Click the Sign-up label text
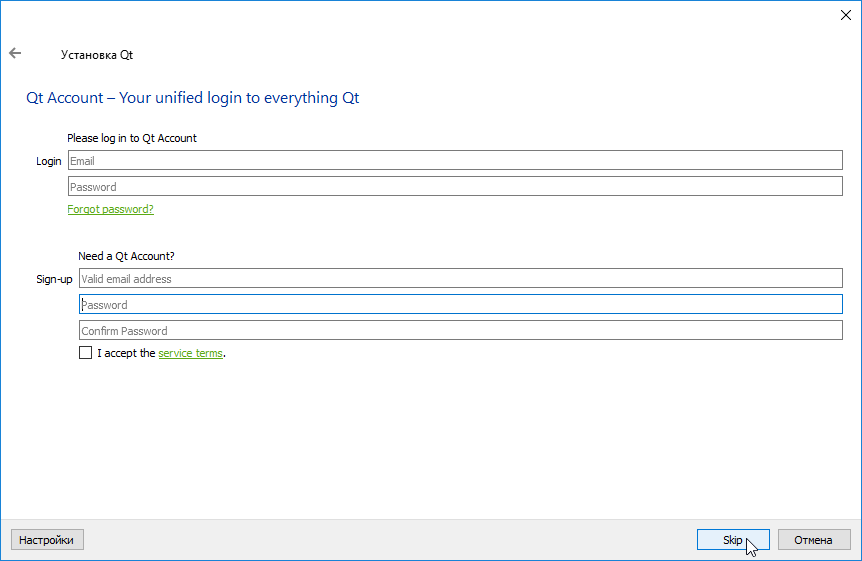Image resolution: width=862 pixels, height=561 pixels. coord(54,280)
